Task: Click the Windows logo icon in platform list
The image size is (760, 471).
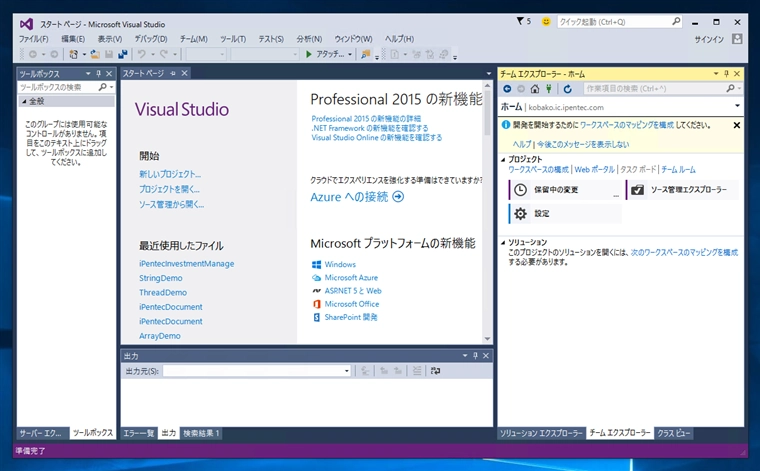Action: point(317,264)
